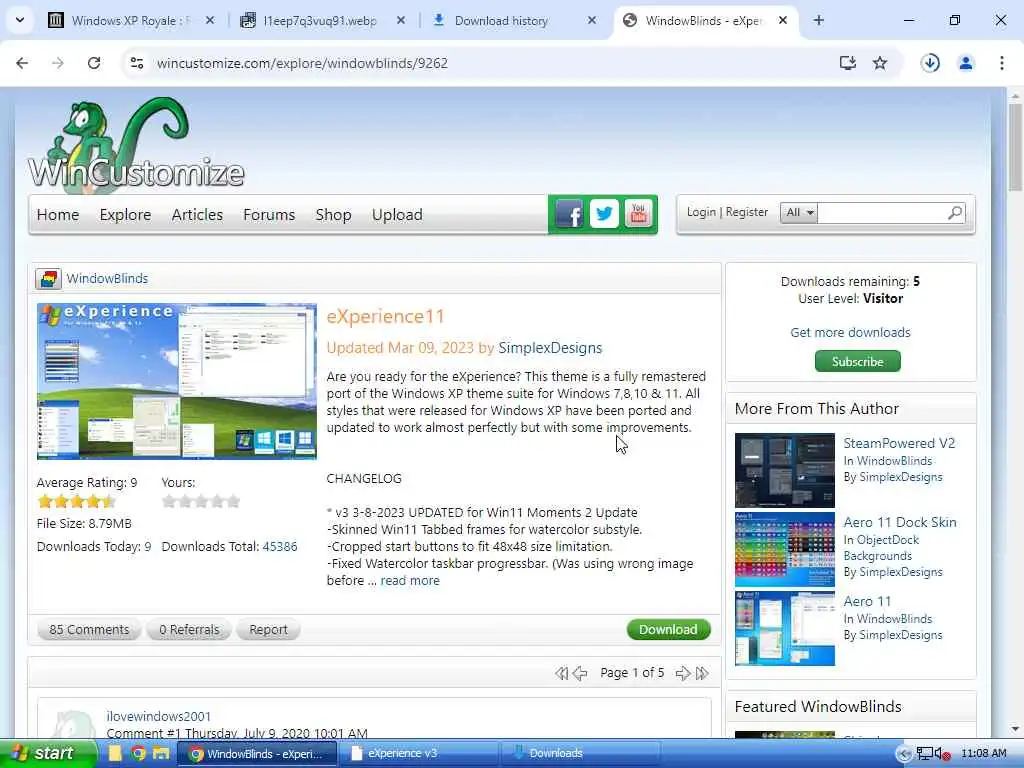Click the Register link
Screen dimensions: 1024x768
click(746, 212)
